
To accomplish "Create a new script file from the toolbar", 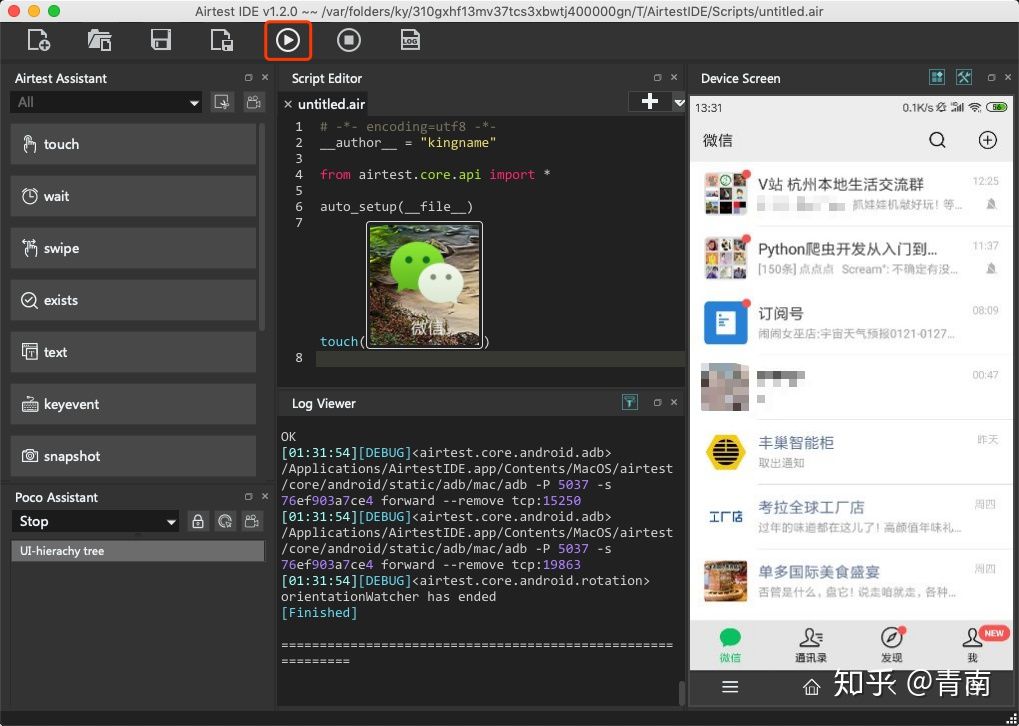I will tap(39, 40).
